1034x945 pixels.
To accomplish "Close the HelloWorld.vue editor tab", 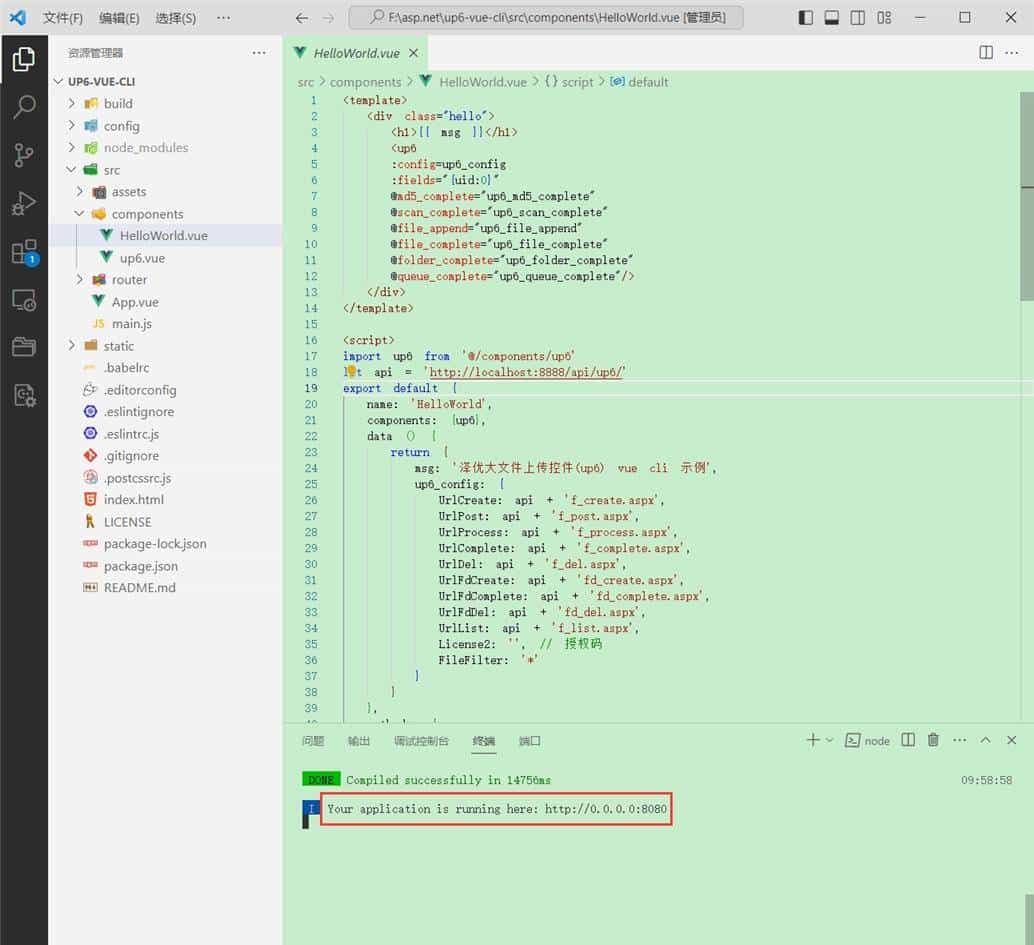I will (413, 53).
